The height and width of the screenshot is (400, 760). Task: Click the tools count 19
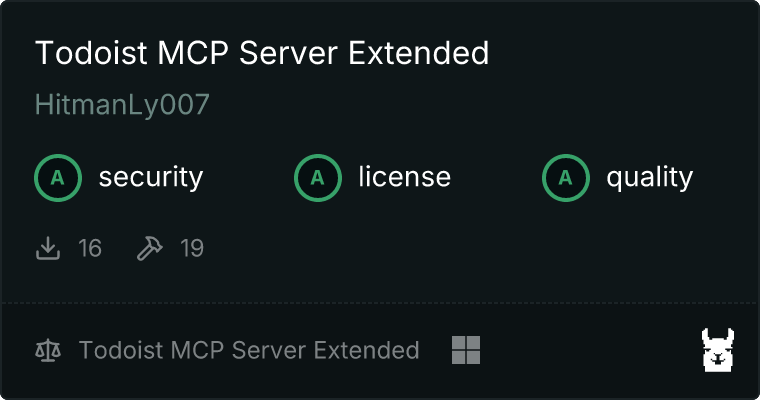(x=192, y=248)
